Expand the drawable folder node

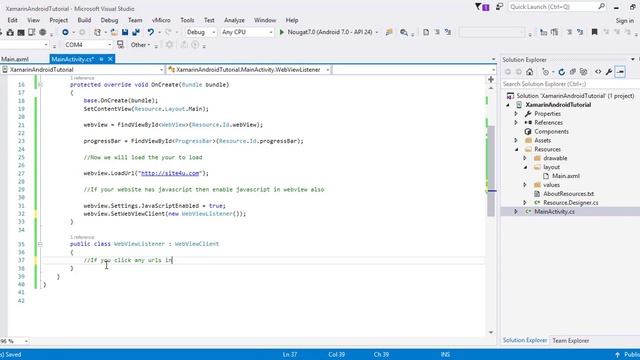525,158
